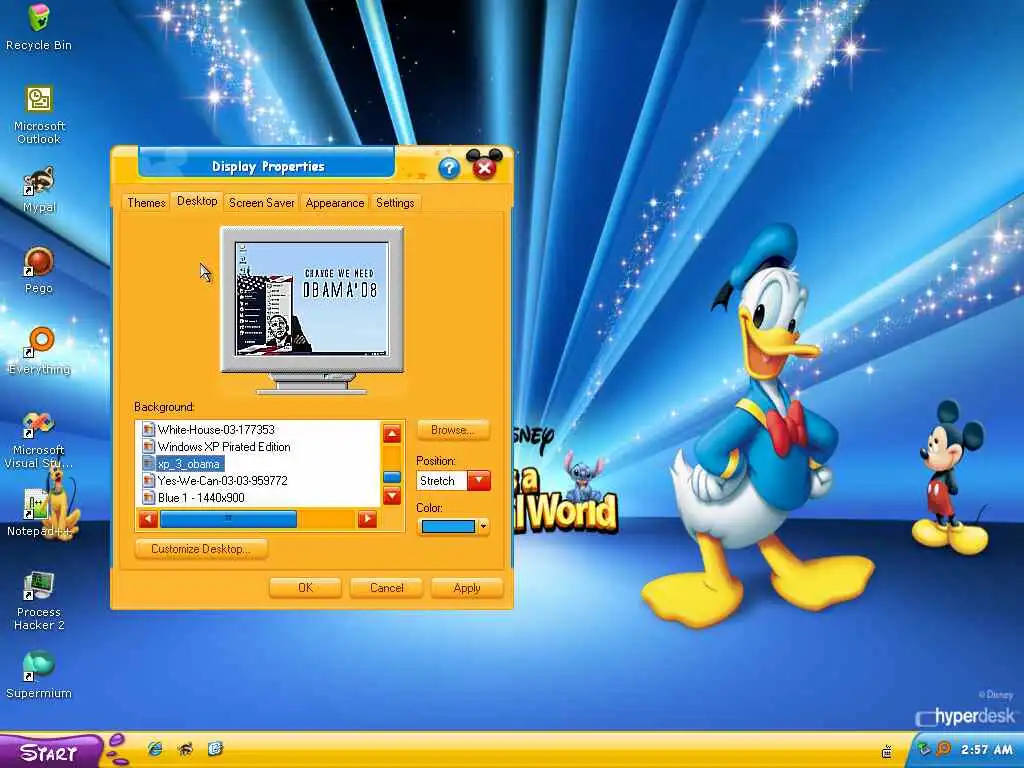Choose Yes-We-Can-03-03-959772 background
Screen dimensions: 1024x768
tap(222, 481)
